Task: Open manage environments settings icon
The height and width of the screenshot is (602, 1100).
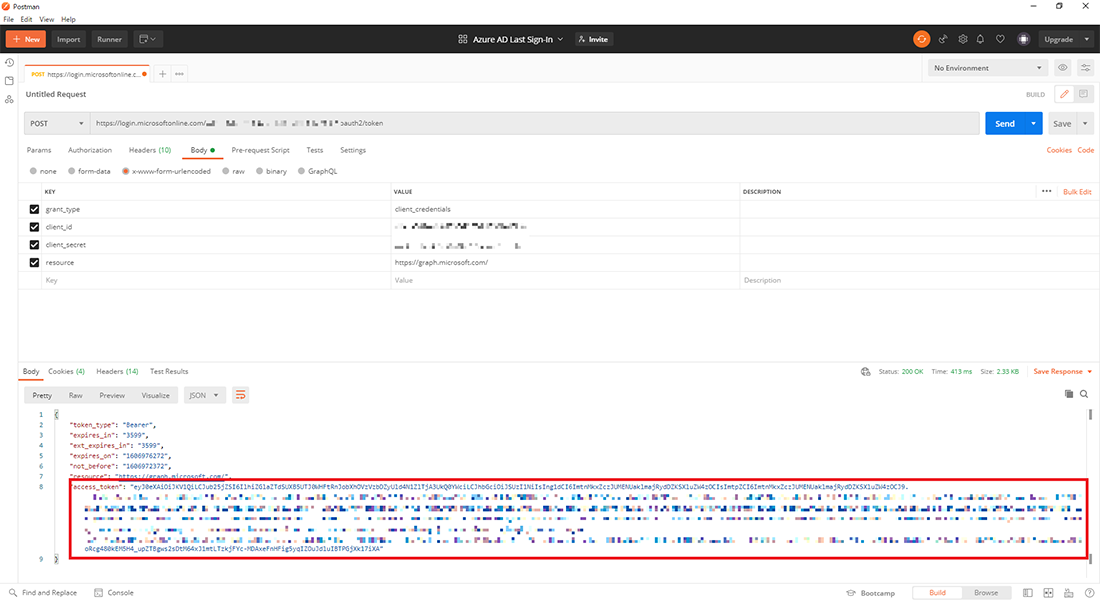Action: 1085,68
